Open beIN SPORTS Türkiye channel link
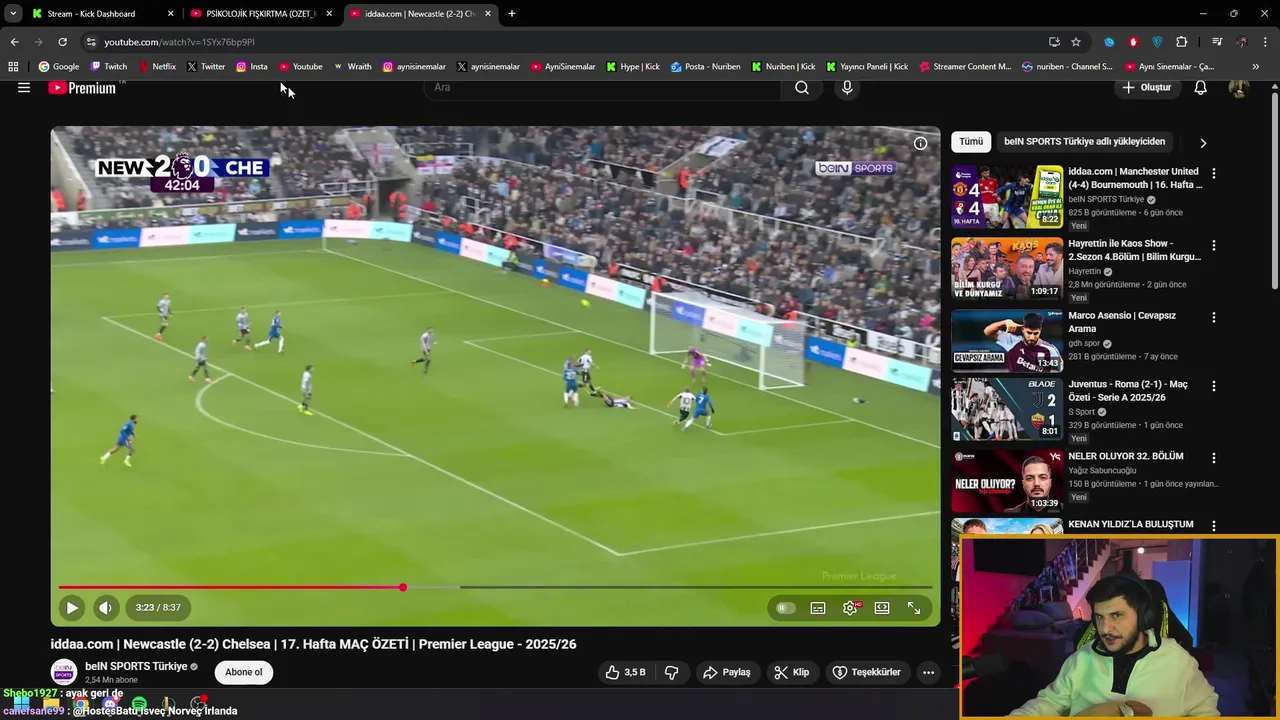 pyautogui.click(x=136, y=666)
